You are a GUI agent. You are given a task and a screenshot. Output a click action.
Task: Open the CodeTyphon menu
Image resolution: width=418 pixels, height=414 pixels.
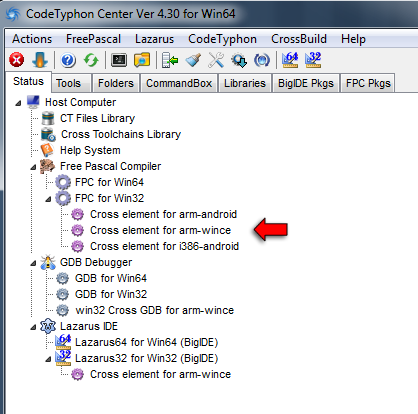click(x=222, y=39)
